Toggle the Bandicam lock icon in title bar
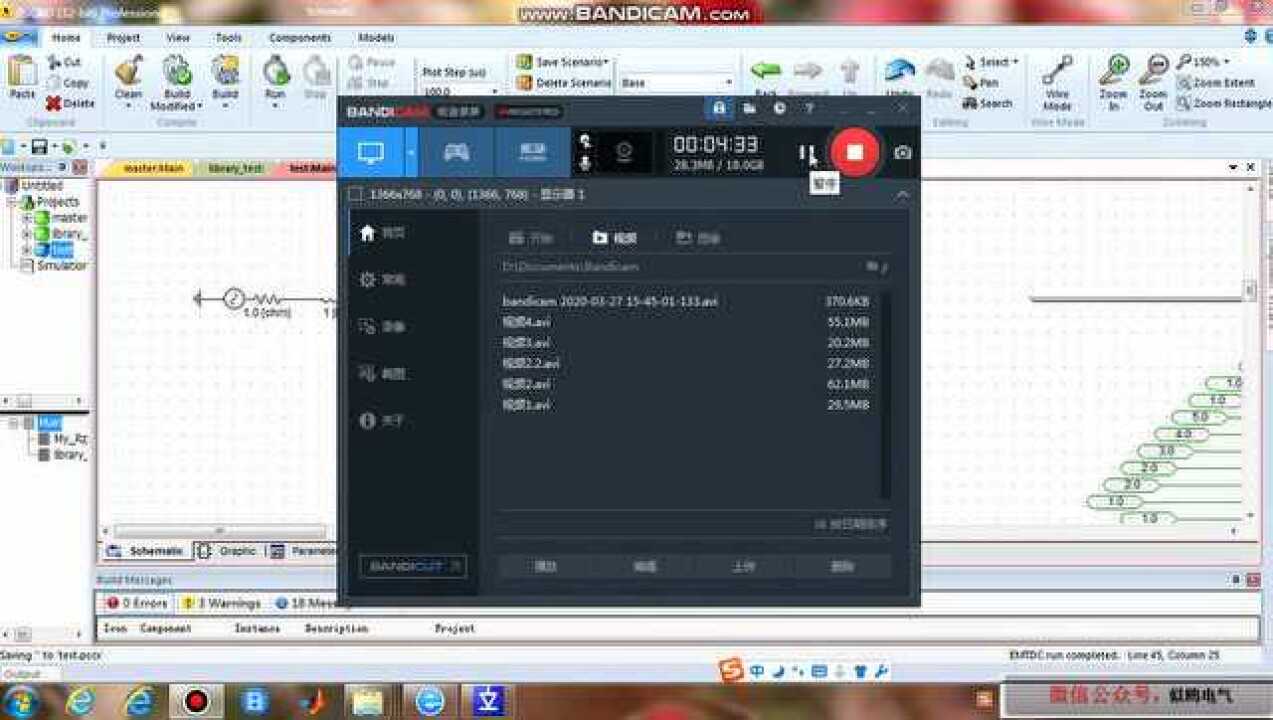The height and width of the screenshot is (720, 1273). point(719,108)
